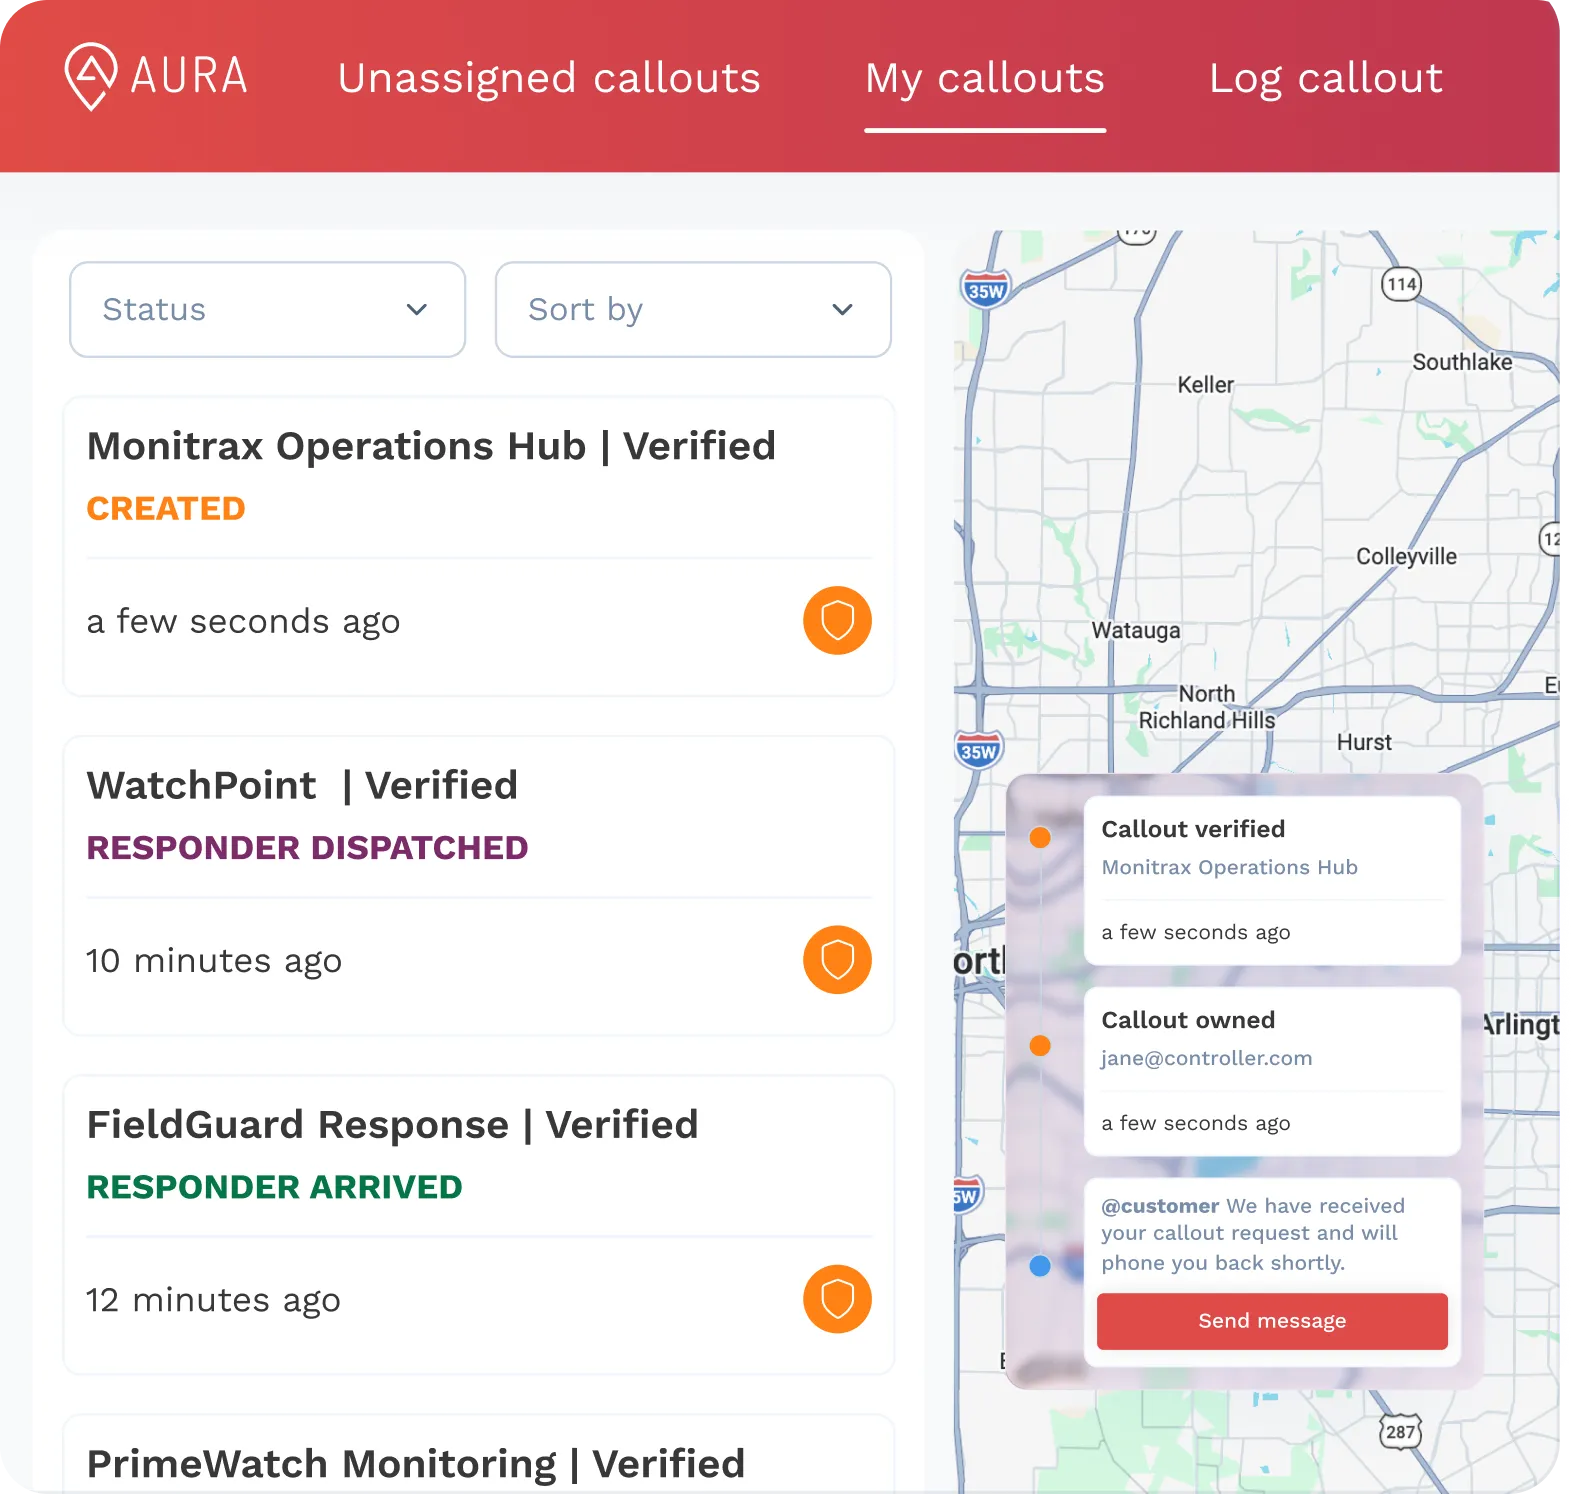Open the Status dropdown

(267, 310)
